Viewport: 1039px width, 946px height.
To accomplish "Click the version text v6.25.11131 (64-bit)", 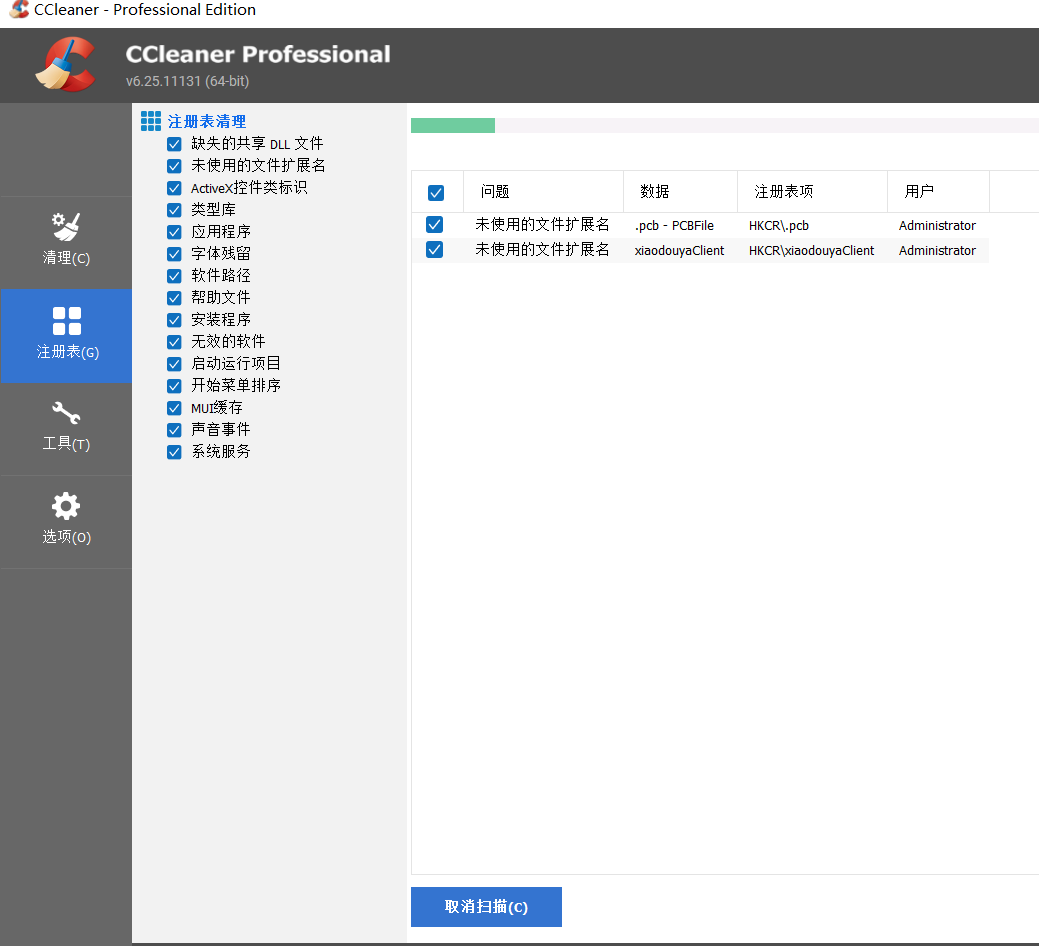I will point(188,81).
